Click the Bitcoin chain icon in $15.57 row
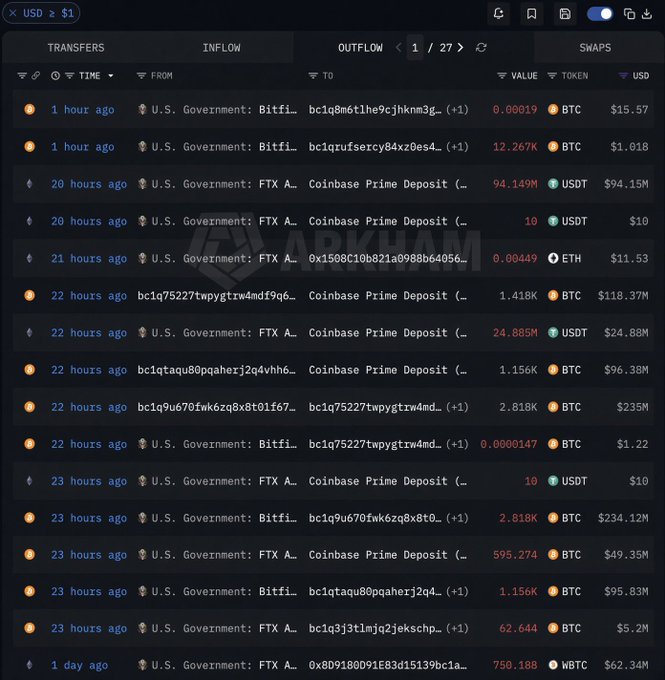Viewport: 665px width, 680px height. pyautogui.click(x=29, y=109)
